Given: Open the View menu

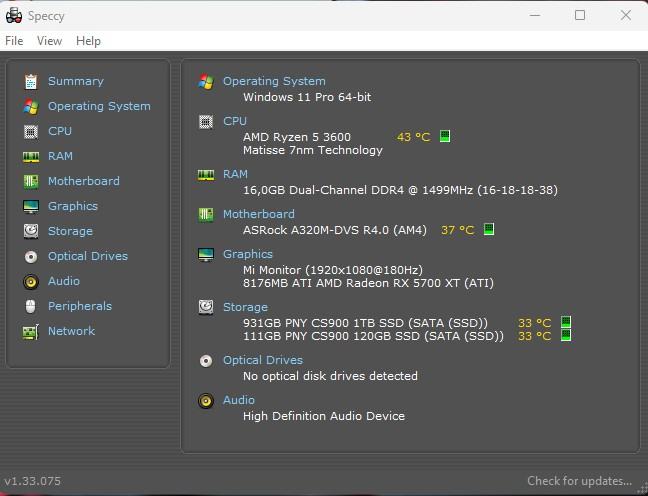Looking at the screenshot, I should tap(49, 41).
